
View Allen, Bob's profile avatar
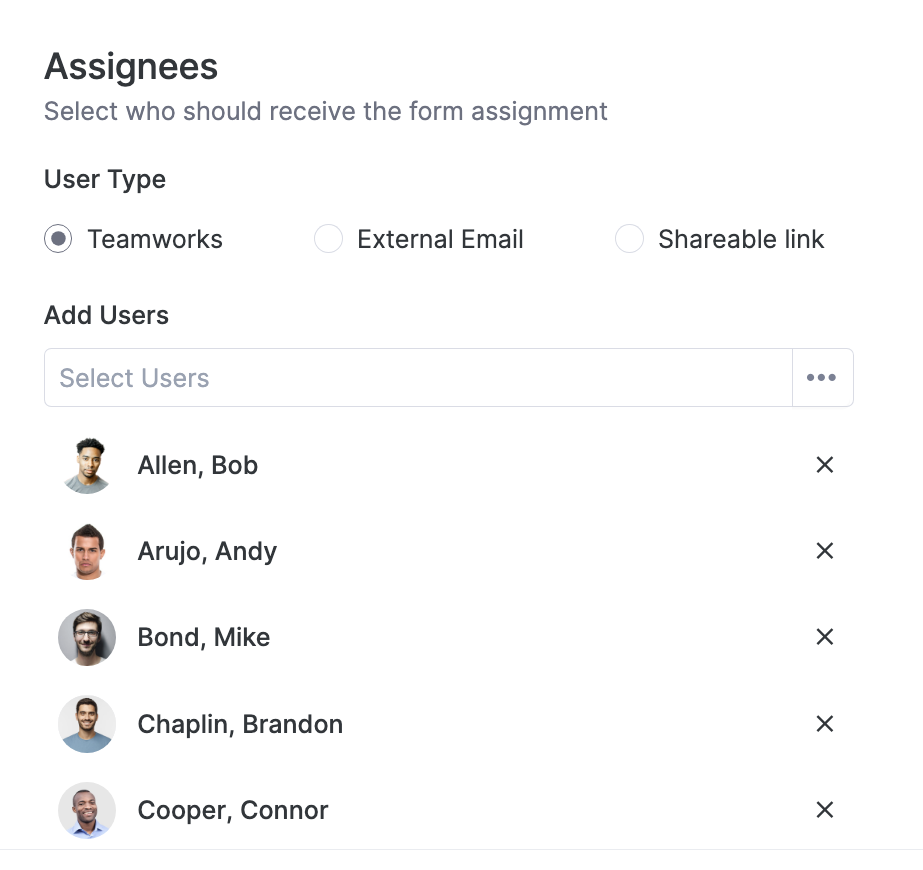coord(87,465)
